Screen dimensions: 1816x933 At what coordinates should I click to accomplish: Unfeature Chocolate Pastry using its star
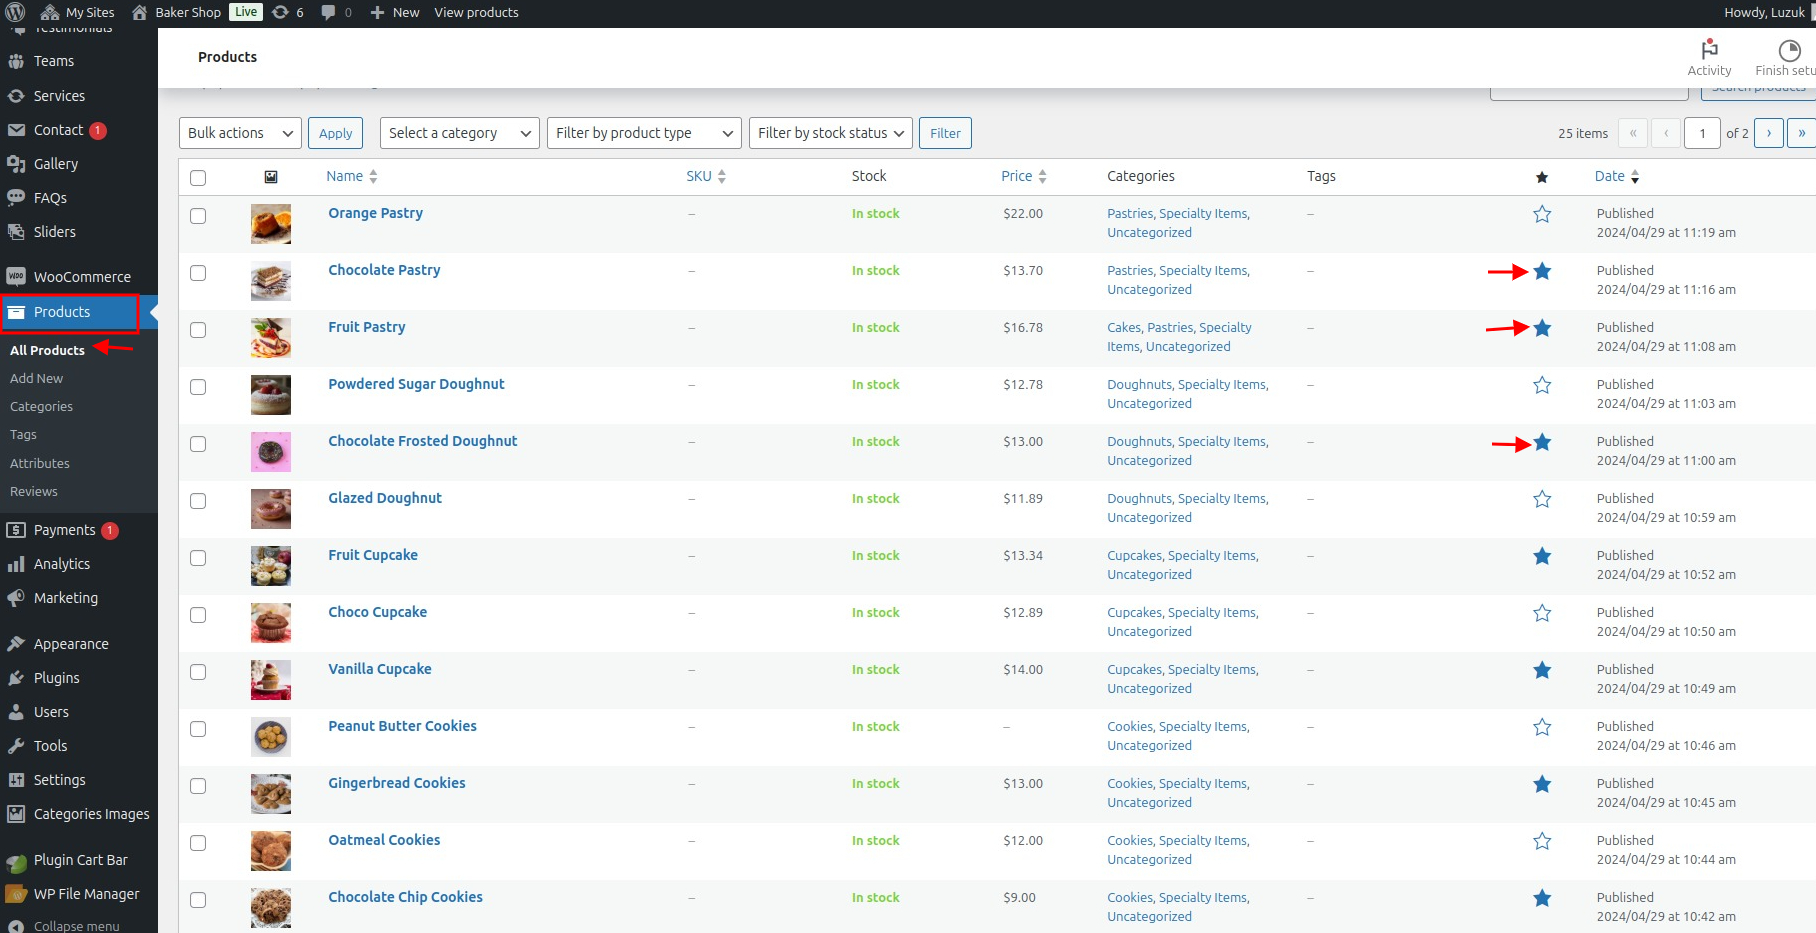click(x=1542, y=271)
